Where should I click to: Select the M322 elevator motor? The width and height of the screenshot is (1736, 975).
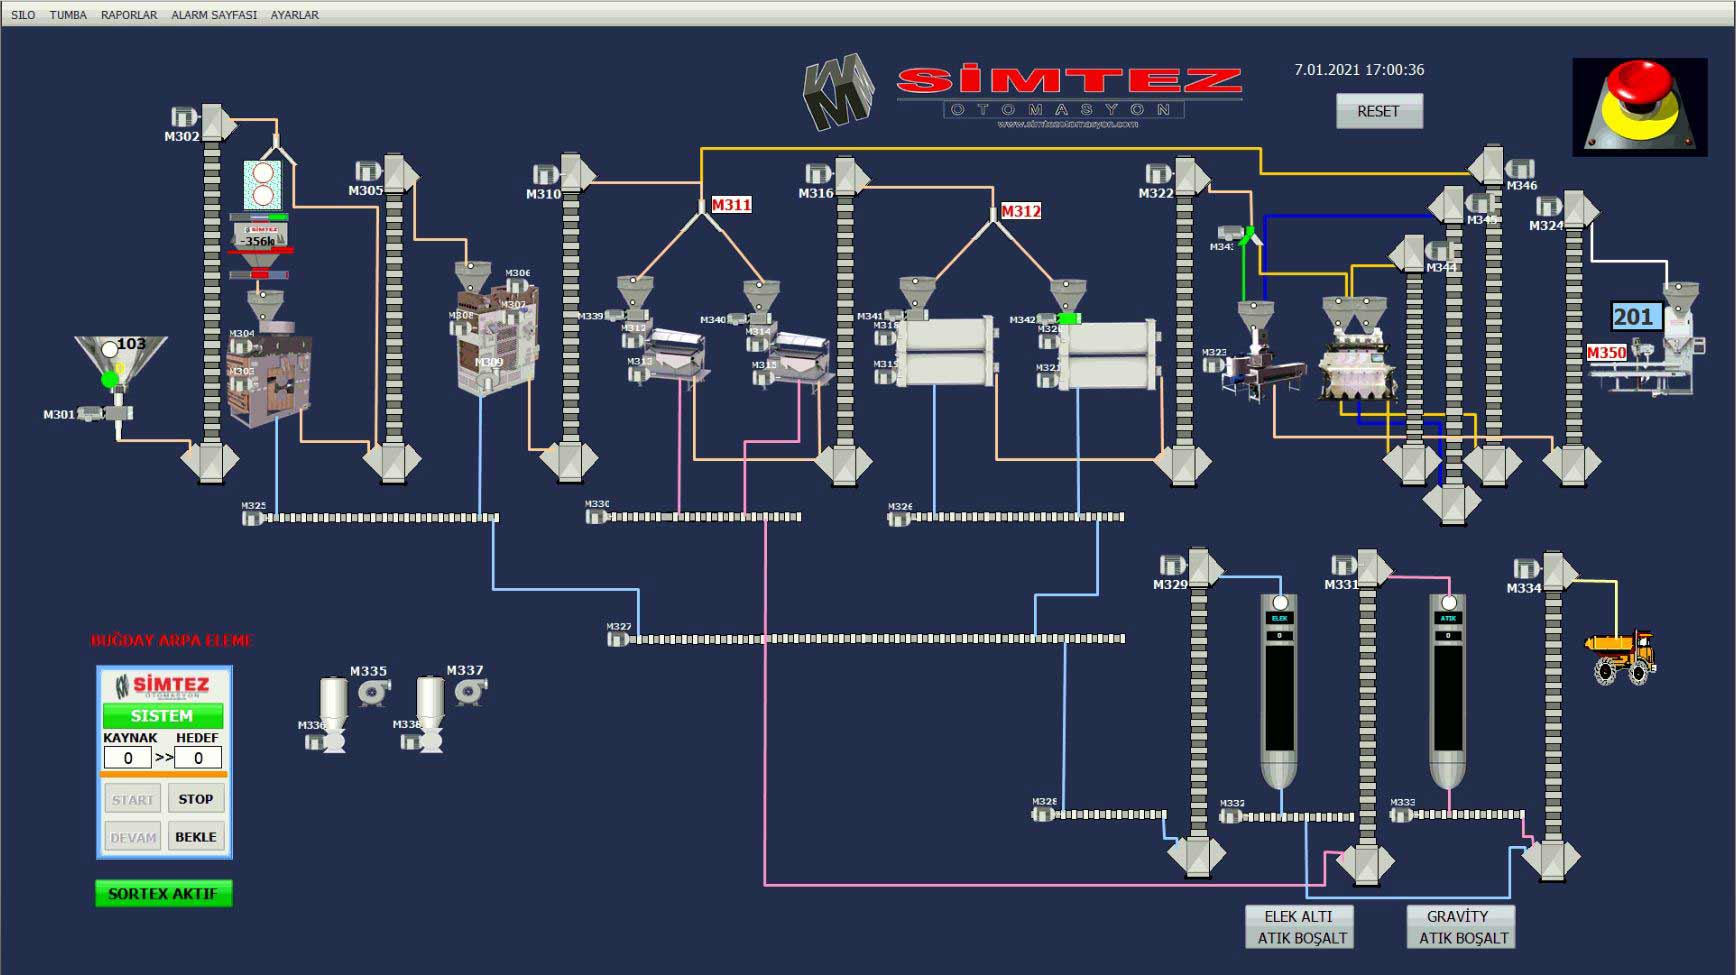(1160, 173)
